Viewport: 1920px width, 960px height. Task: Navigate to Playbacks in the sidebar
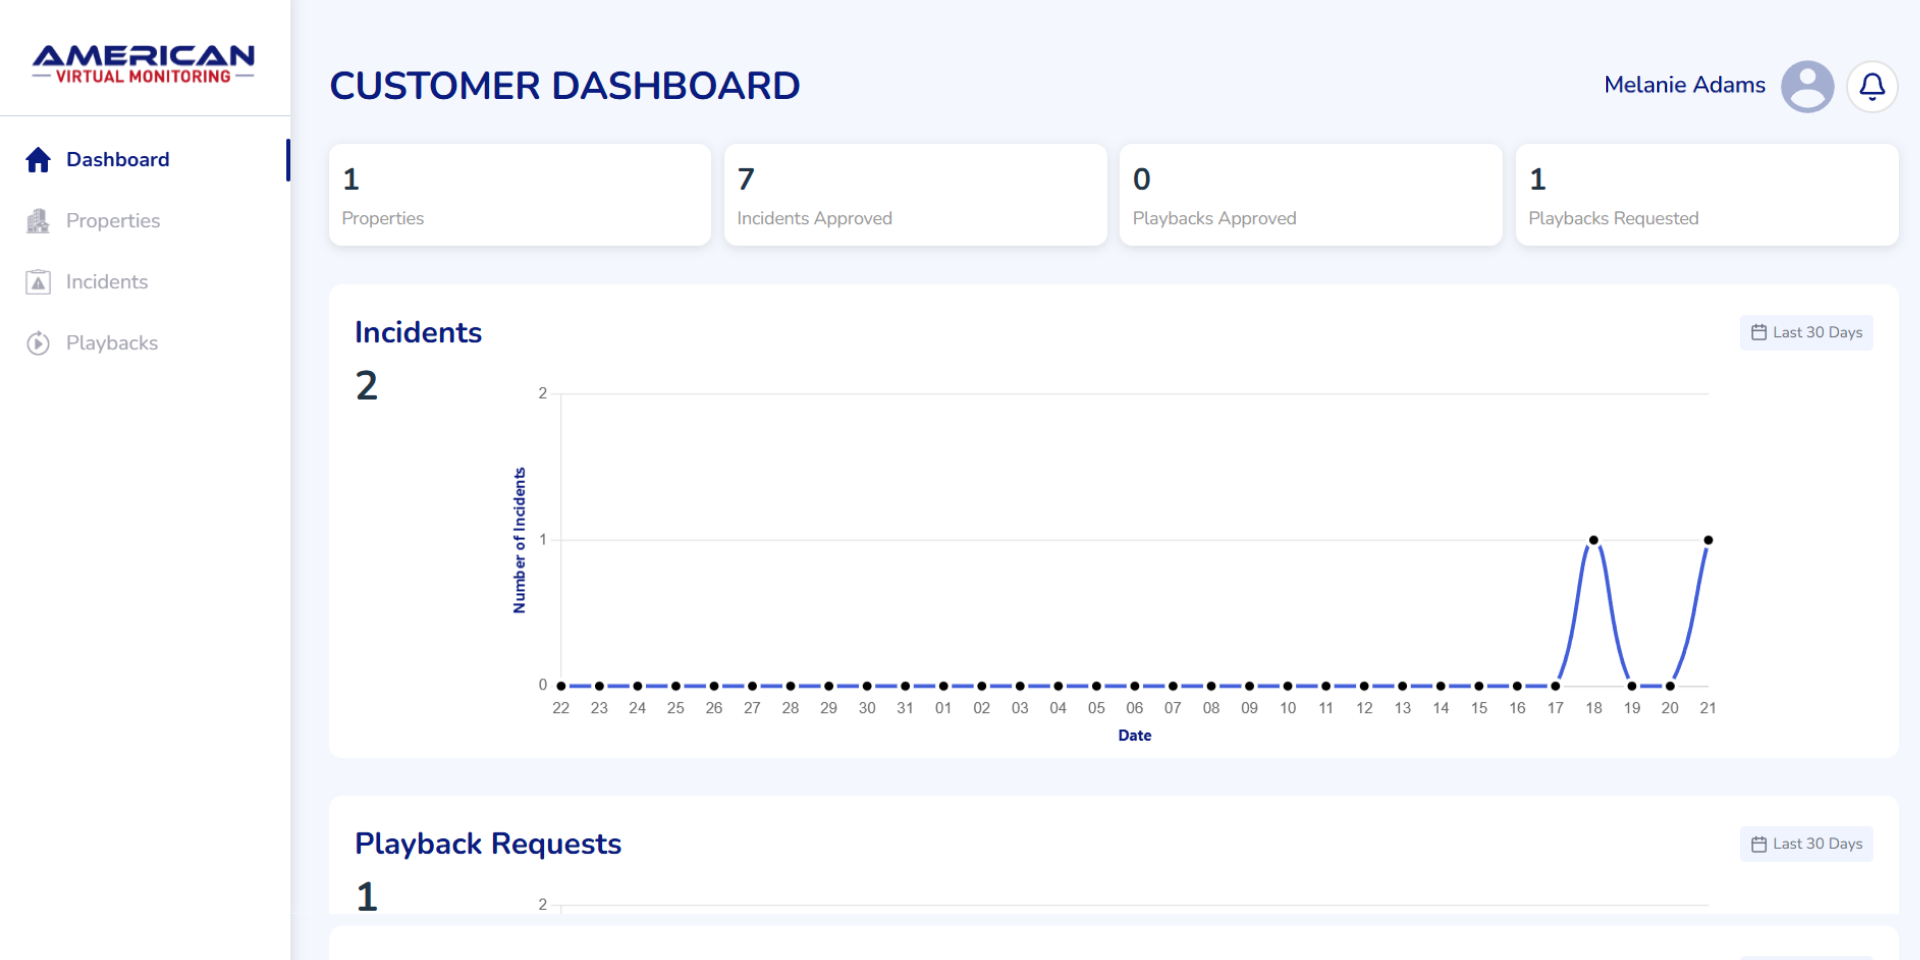(x=112, y=343)
